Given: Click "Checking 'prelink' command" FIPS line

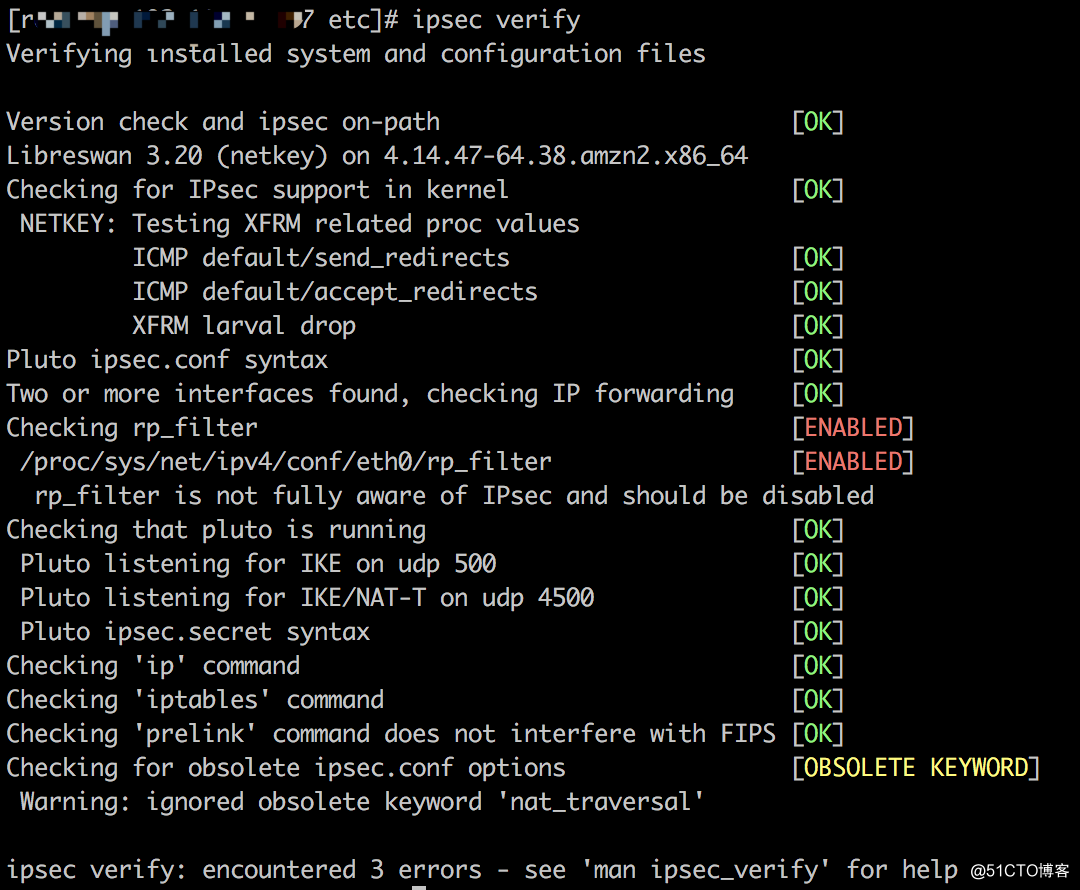Looking at the screenshot, I should click(x=391, y=734).
